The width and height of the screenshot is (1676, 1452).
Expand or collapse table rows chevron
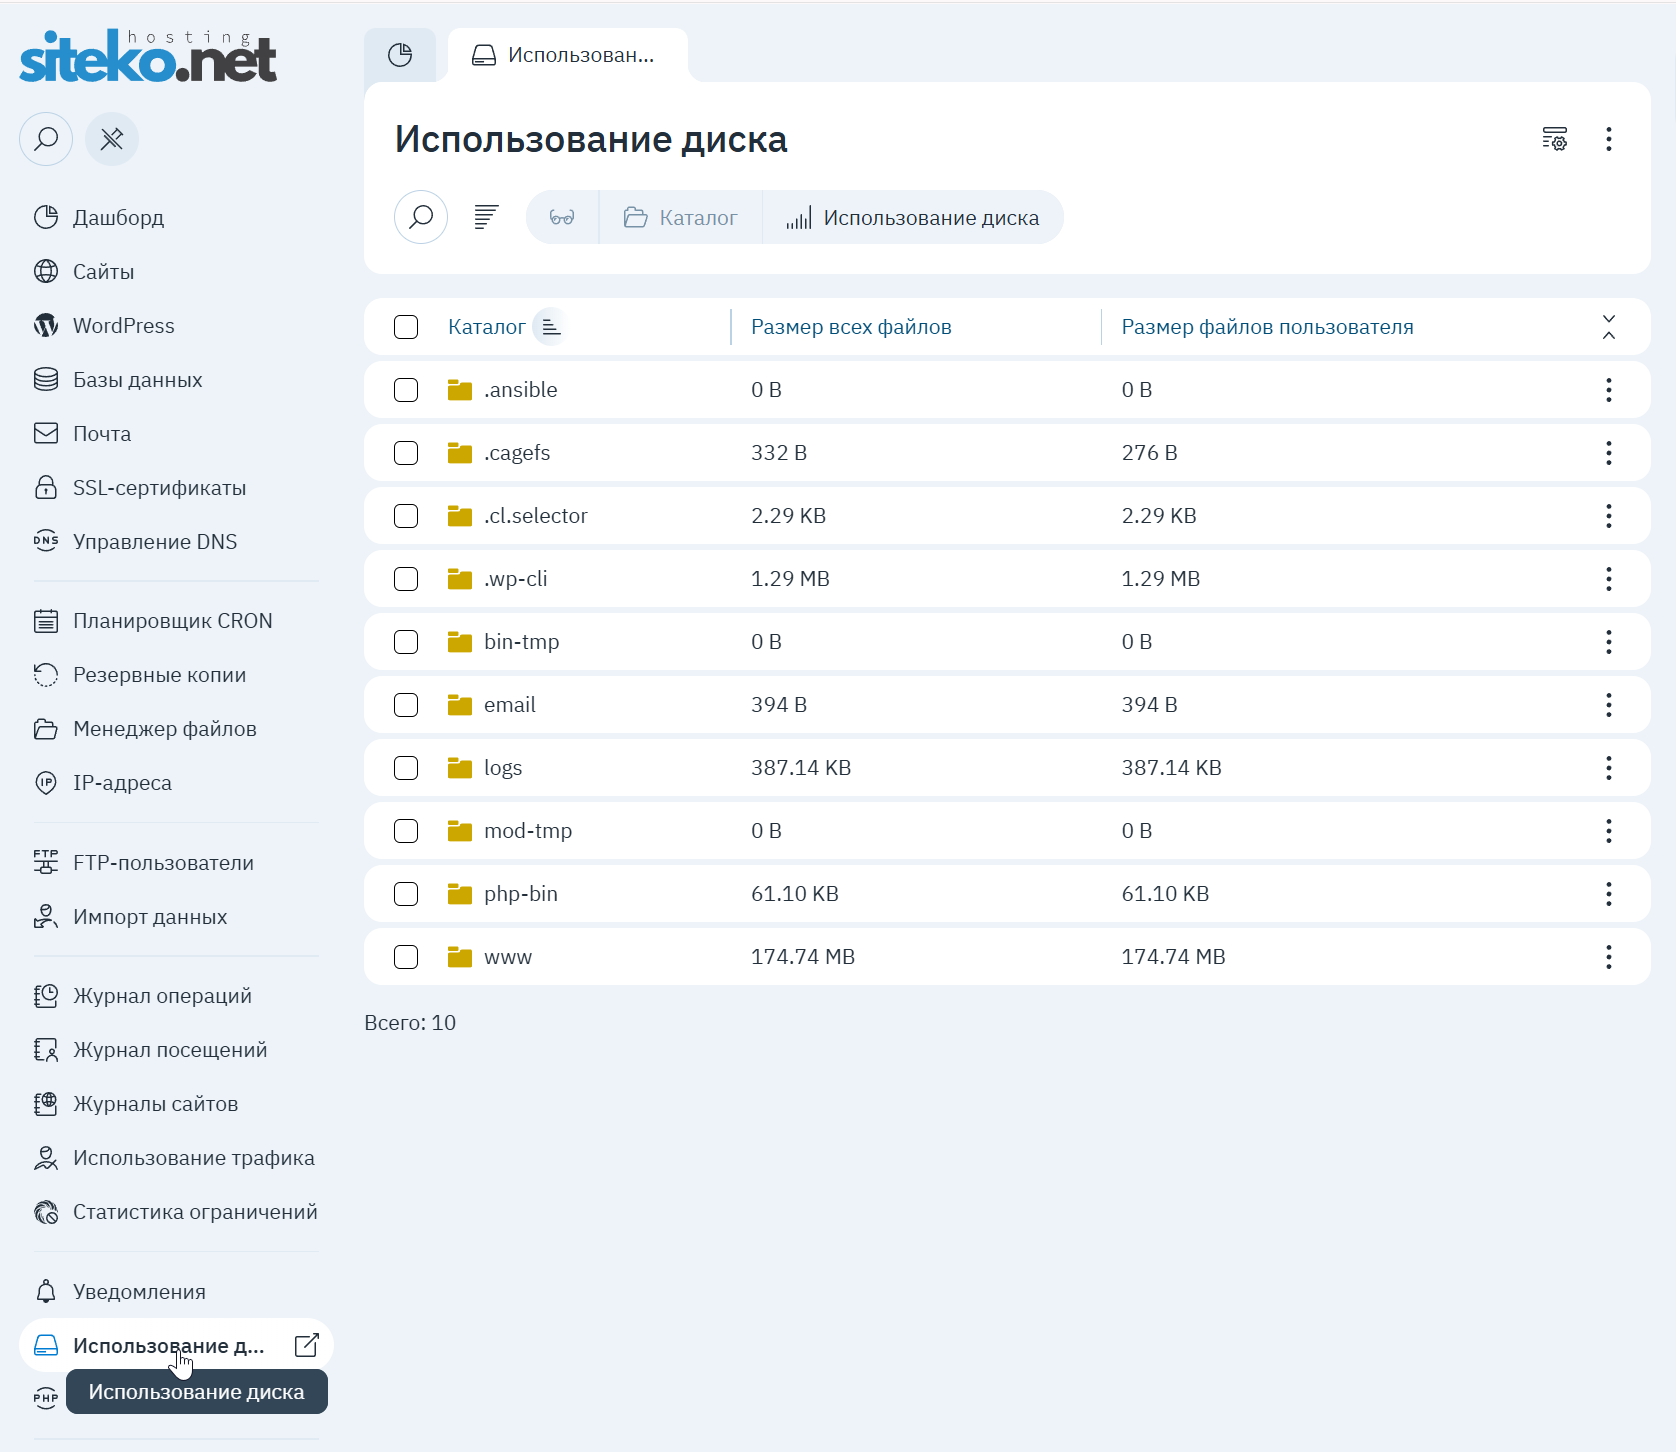tap(1609, 327)
